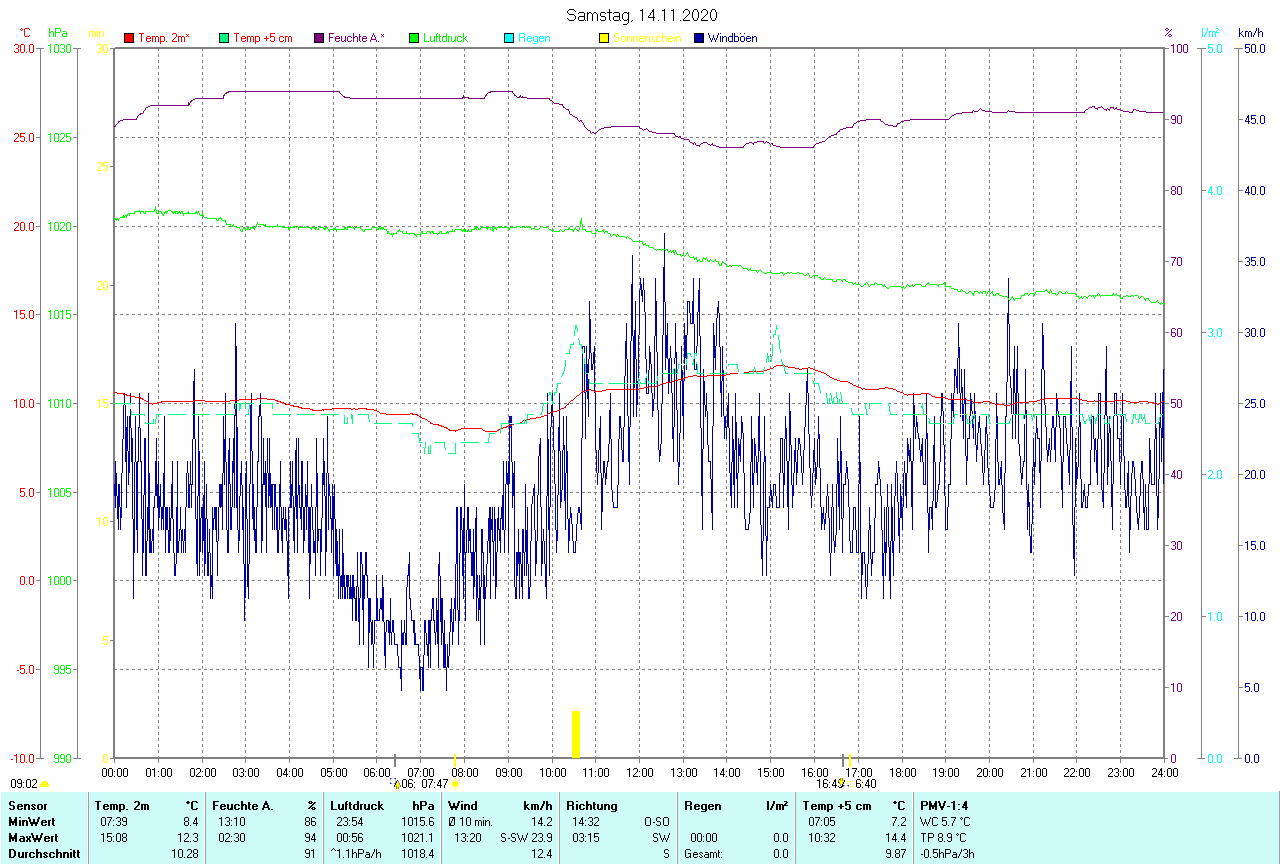Click the 'km/h' axis unit label top right

(x=1251, y=33)
